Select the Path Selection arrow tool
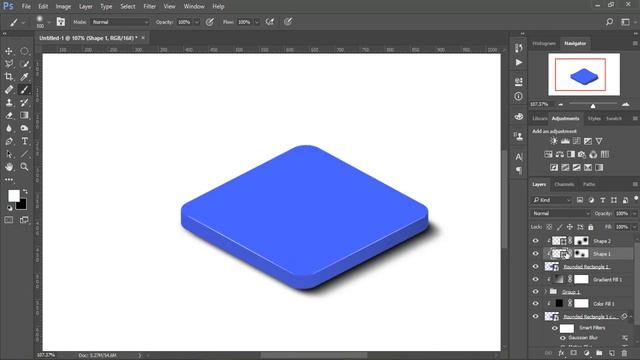640x360 pixels. (x=9, y=154)
